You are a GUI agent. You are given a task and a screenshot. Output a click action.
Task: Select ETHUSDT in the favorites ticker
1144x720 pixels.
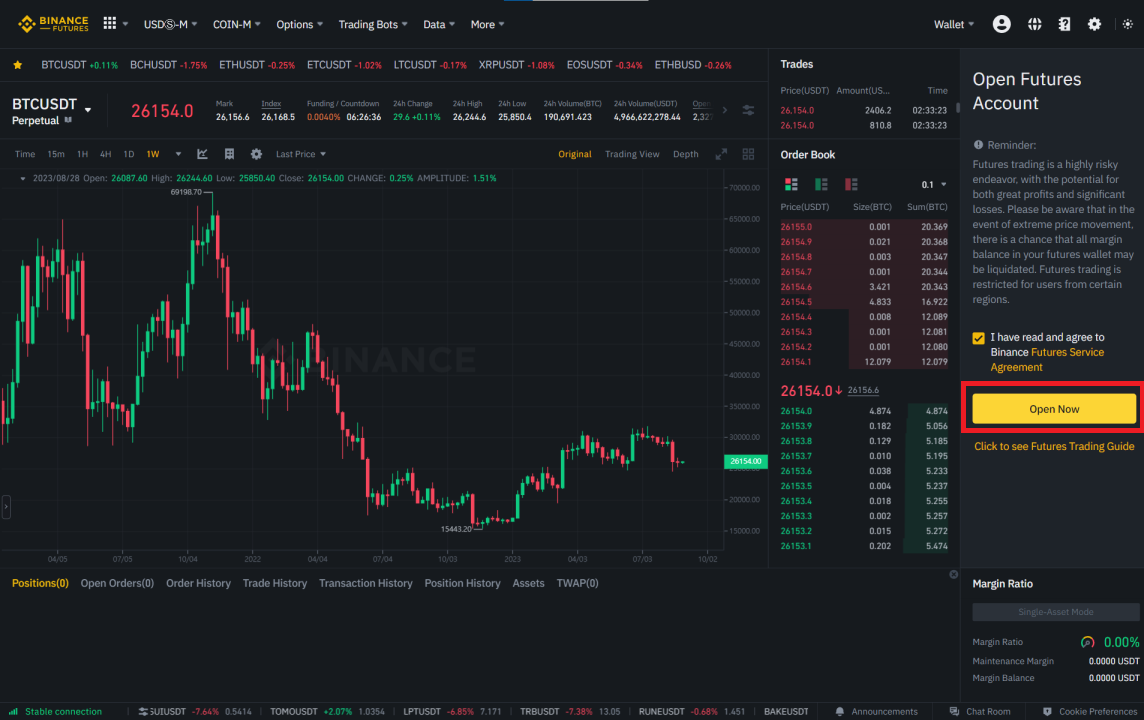tap(257, 65)
